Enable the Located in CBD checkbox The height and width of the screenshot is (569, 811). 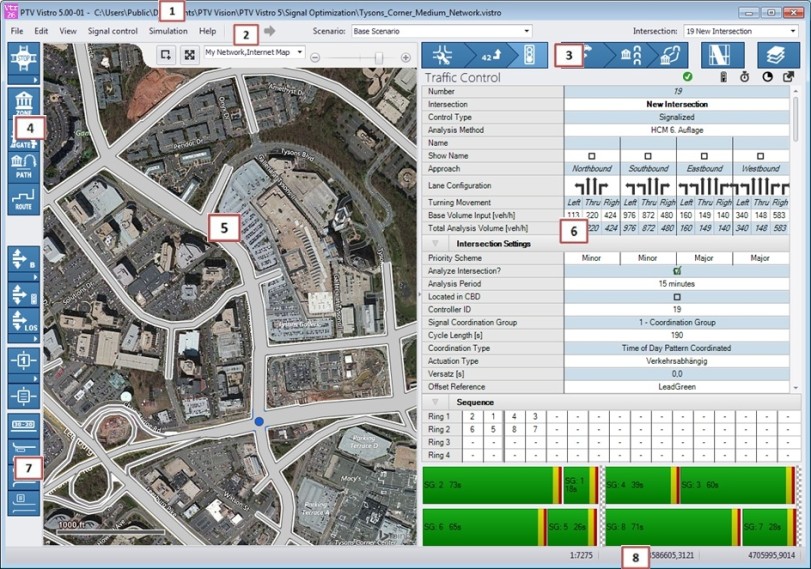coord(677,297)
